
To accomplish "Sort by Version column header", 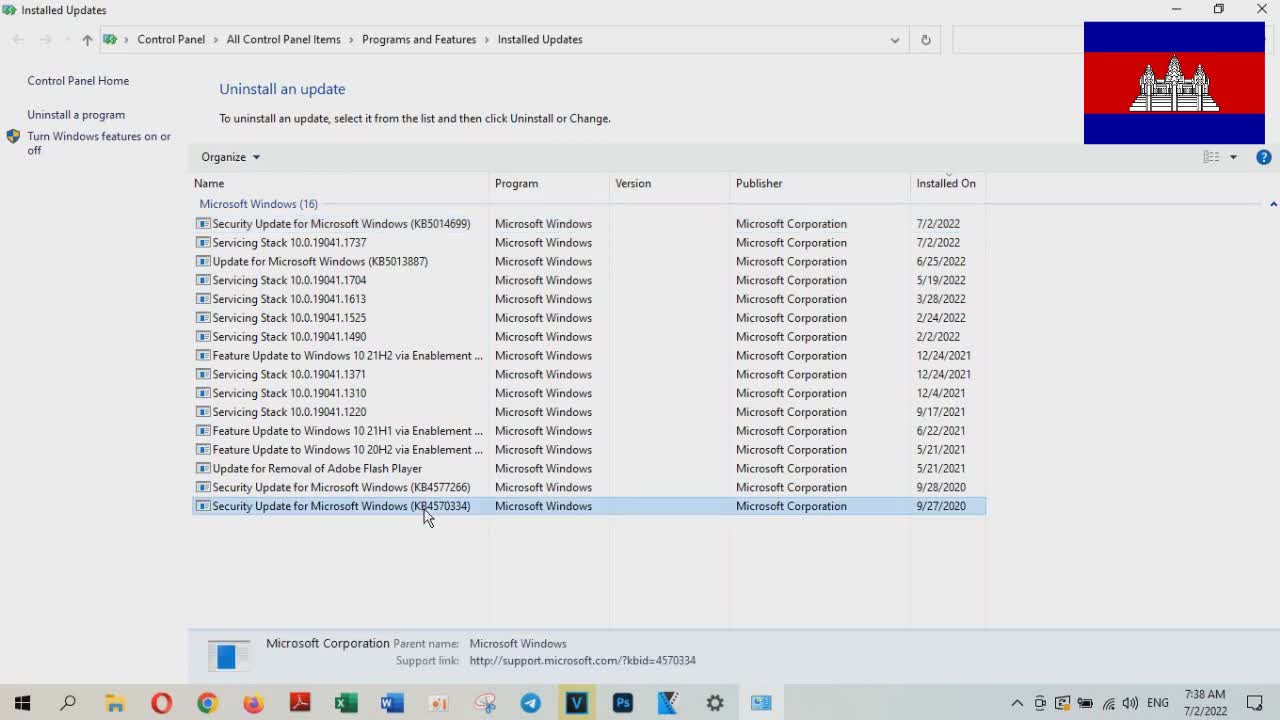I will tap(670, 184).
